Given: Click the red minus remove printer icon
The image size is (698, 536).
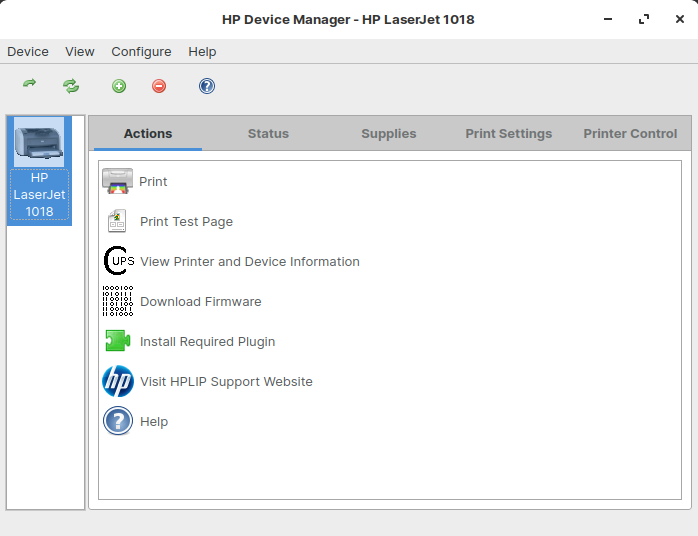Looking at the screenshot, I should pos(159,86).
